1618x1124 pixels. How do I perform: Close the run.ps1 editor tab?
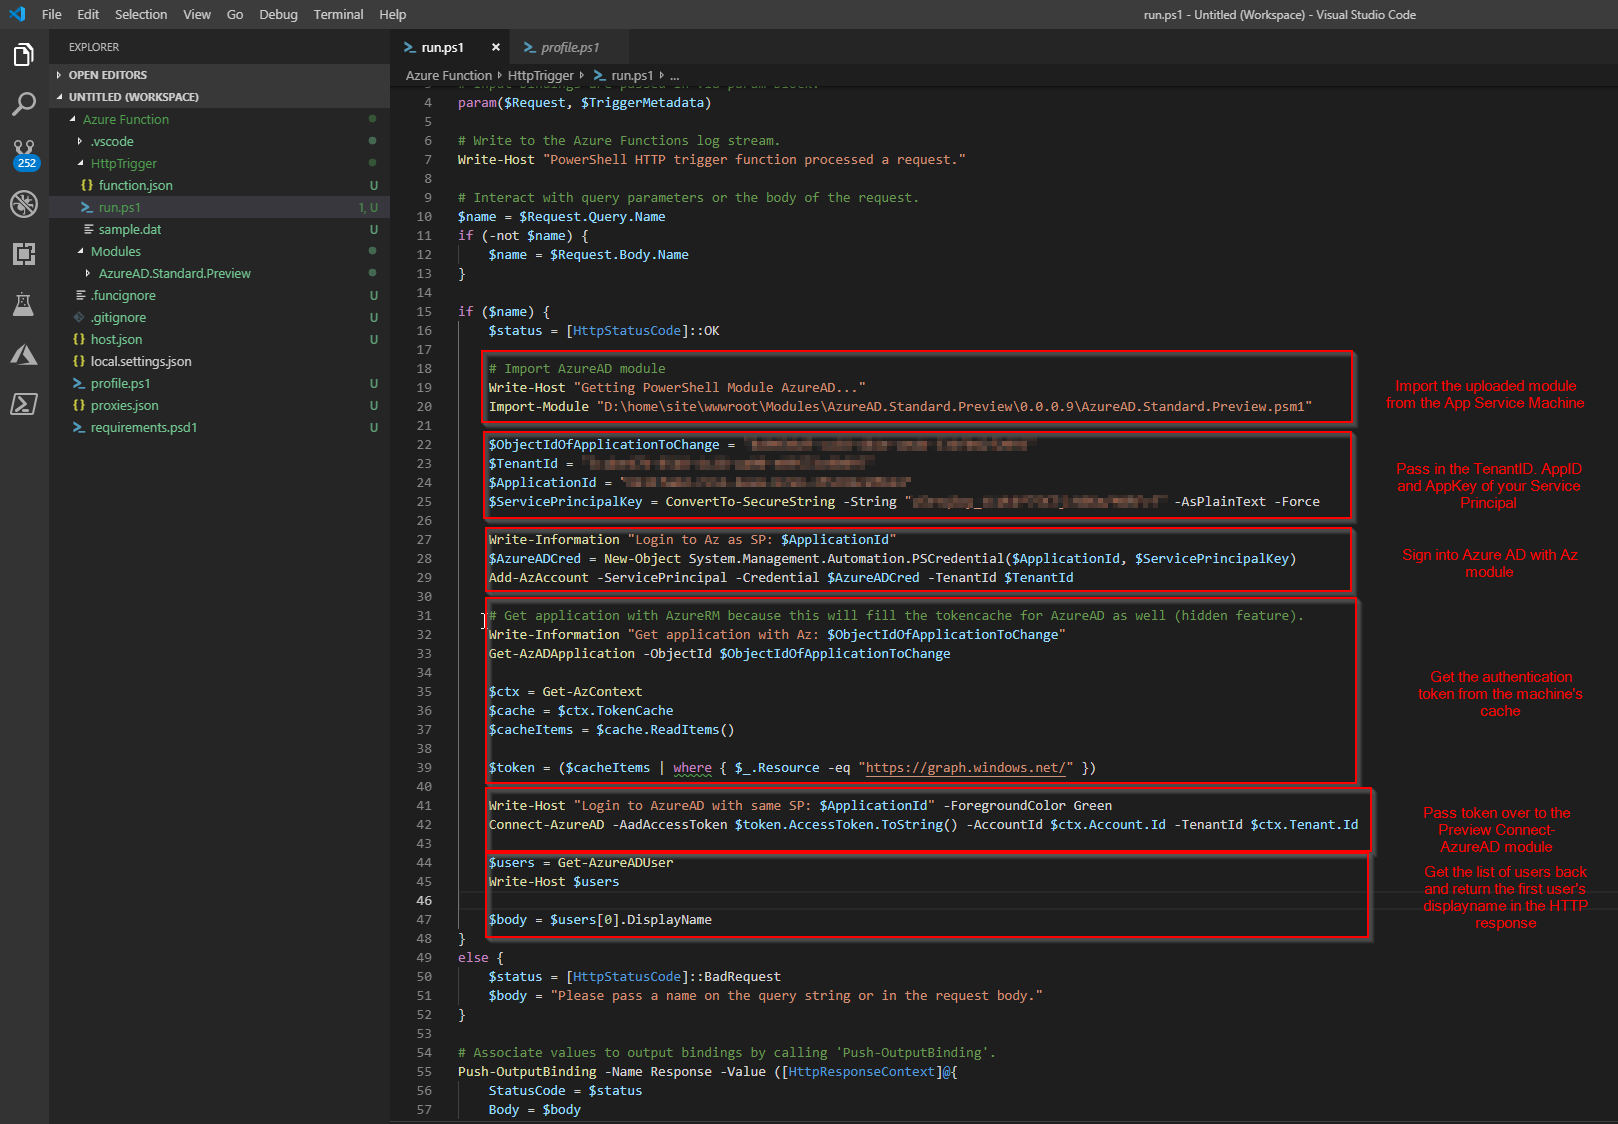click(x=495, y=47)
